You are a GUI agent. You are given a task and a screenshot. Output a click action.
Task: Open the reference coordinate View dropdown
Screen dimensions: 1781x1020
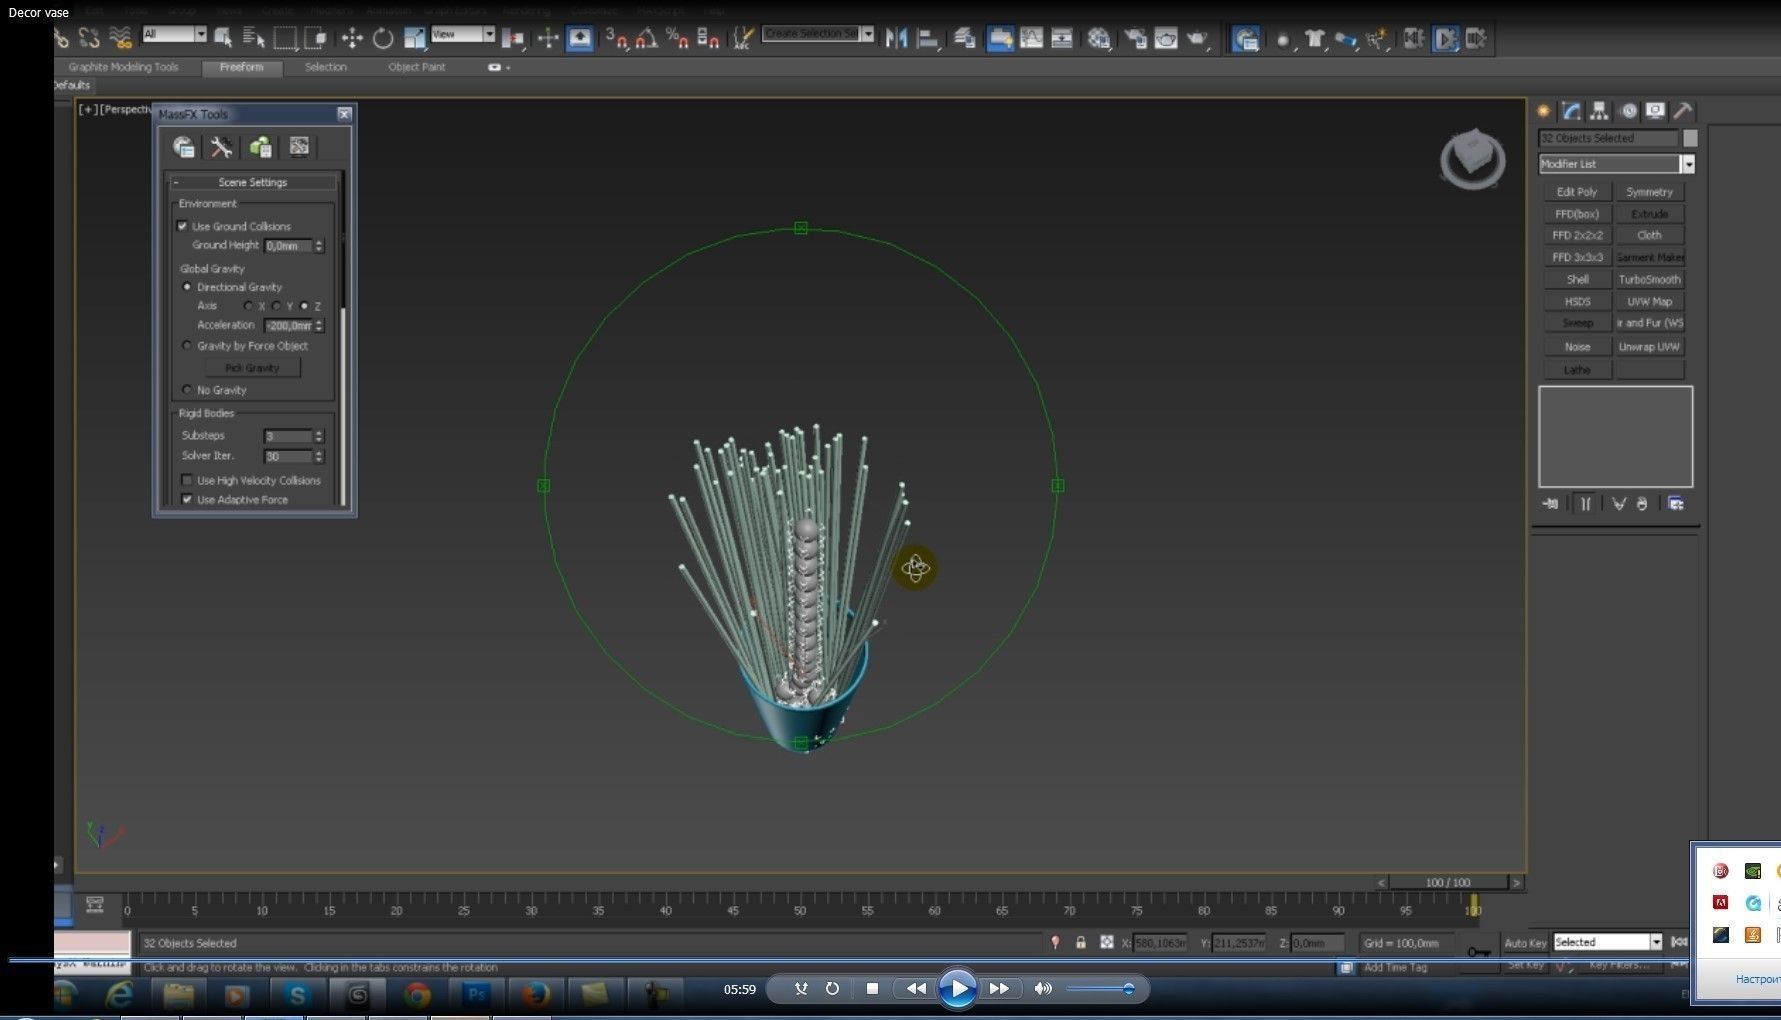(x=463, y=35)
